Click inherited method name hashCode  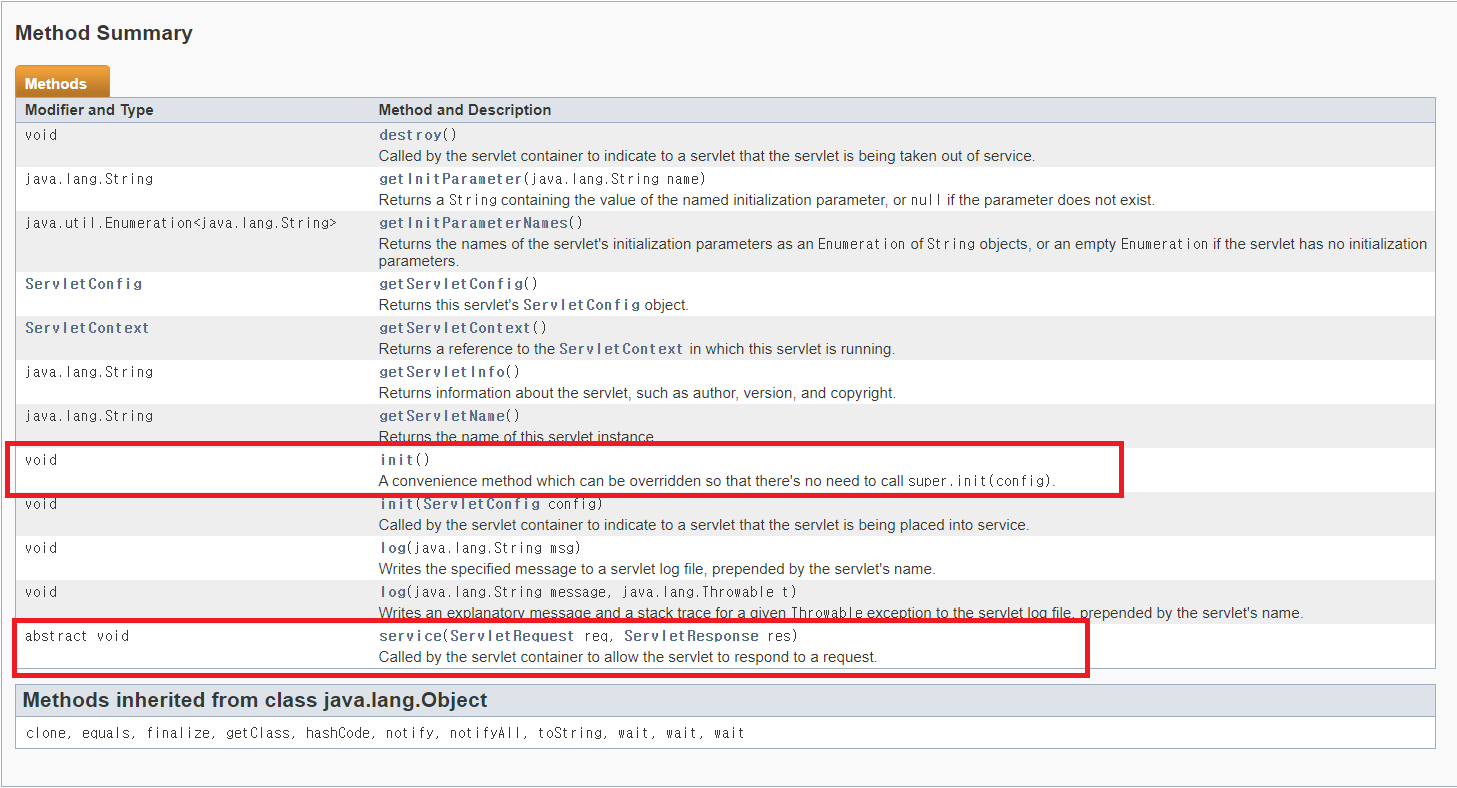(x=337, y=733)
